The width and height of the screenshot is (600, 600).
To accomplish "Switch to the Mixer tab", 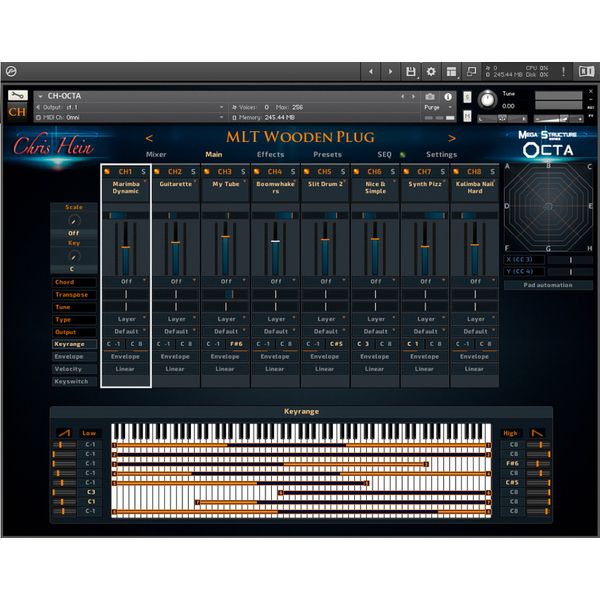I will click(156, 155).
